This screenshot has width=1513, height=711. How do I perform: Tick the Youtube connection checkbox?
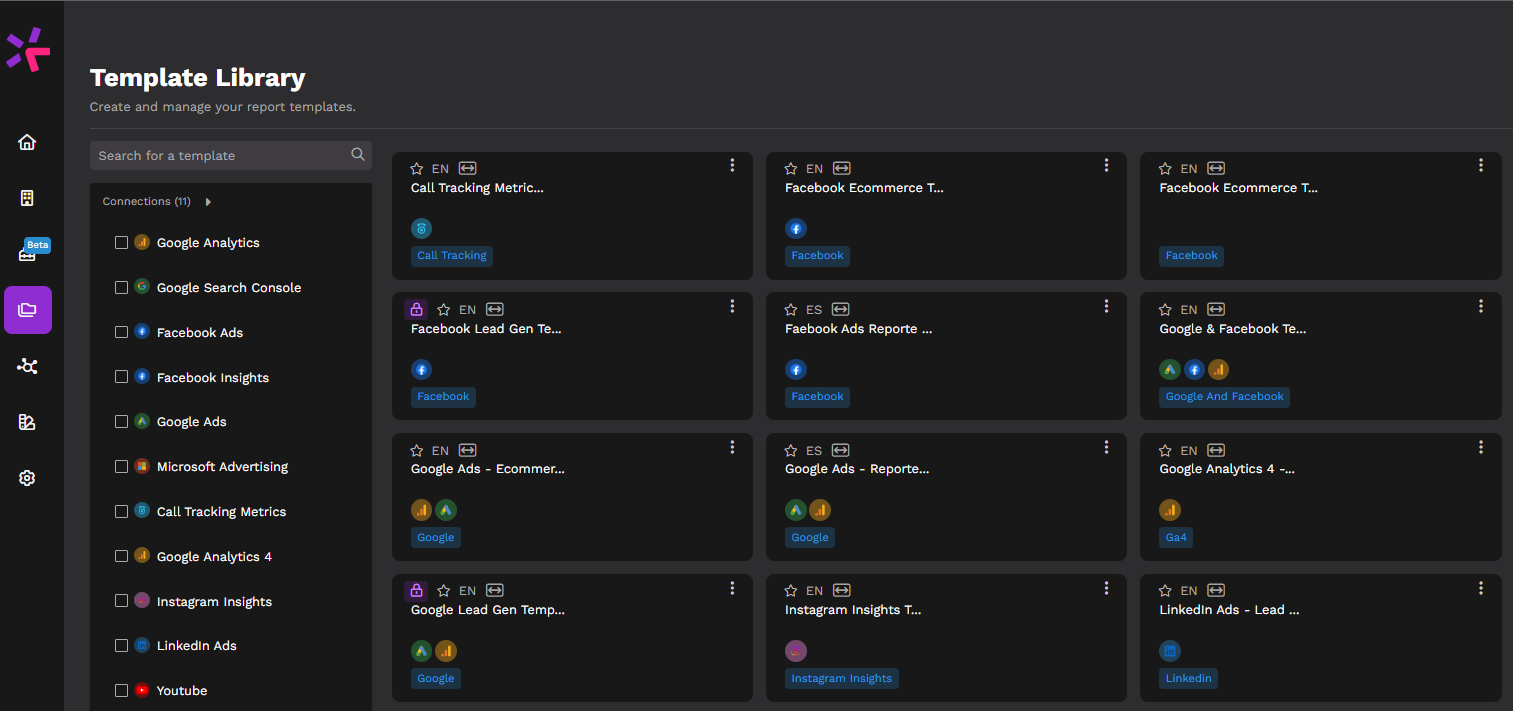pos(121,690)
